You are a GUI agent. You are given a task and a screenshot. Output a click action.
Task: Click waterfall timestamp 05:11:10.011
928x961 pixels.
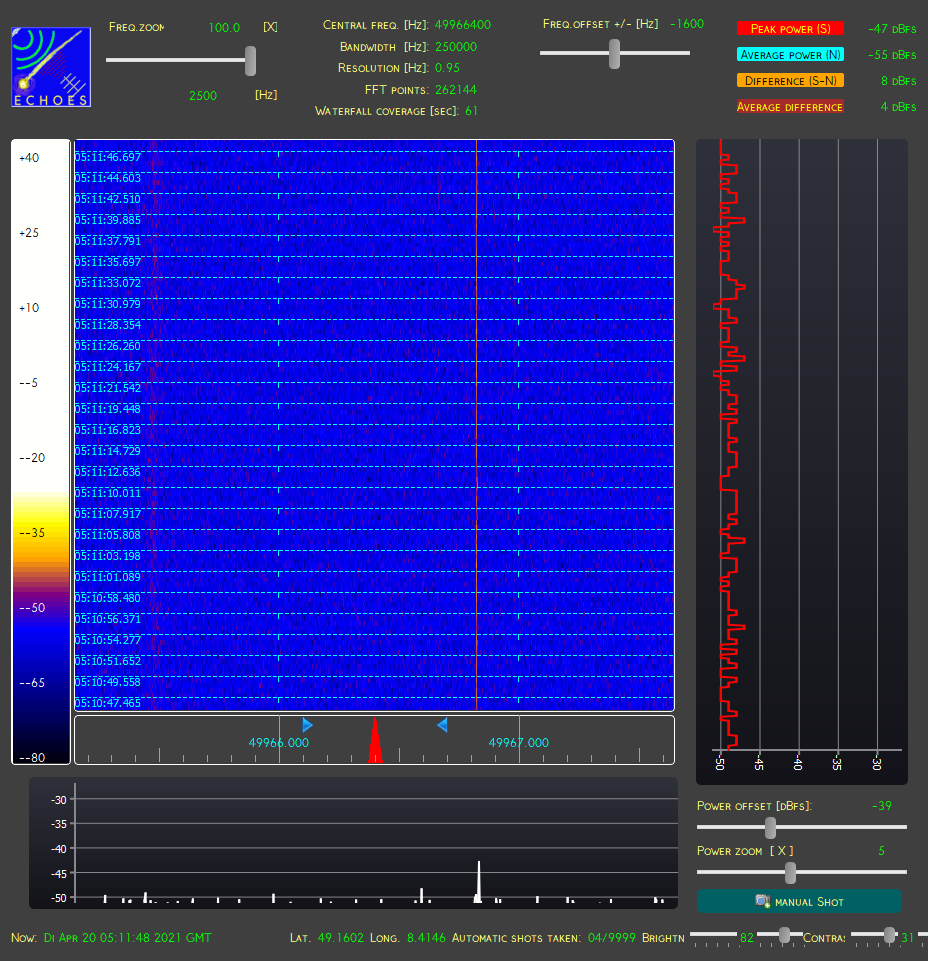click(x=108, y=493)
